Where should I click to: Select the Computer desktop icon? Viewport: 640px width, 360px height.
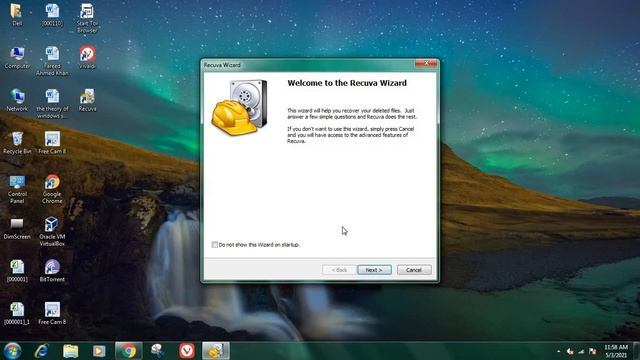pyautogui.click(x=17, y=58)
